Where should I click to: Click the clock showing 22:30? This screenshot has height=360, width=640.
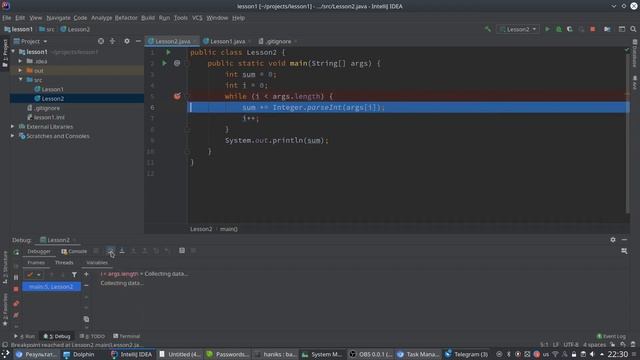coord(618,354)
